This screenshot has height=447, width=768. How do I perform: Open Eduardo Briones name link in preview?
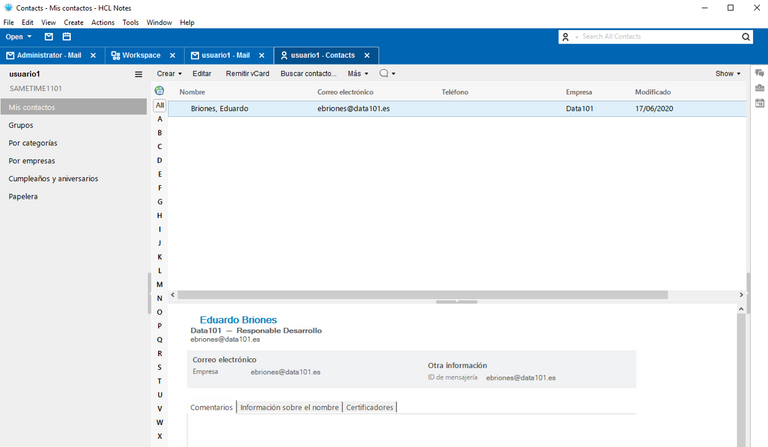pyautogui.click(x=238, y=320)
